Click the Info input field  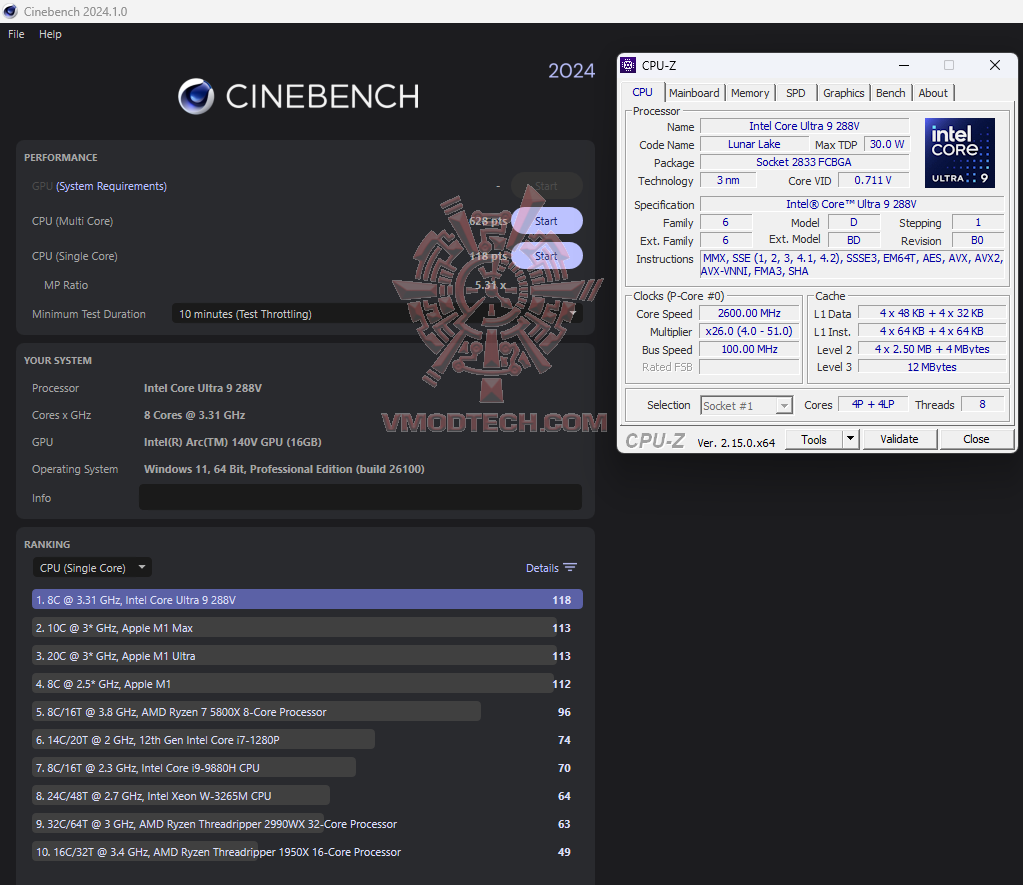(x=360, y=497)
